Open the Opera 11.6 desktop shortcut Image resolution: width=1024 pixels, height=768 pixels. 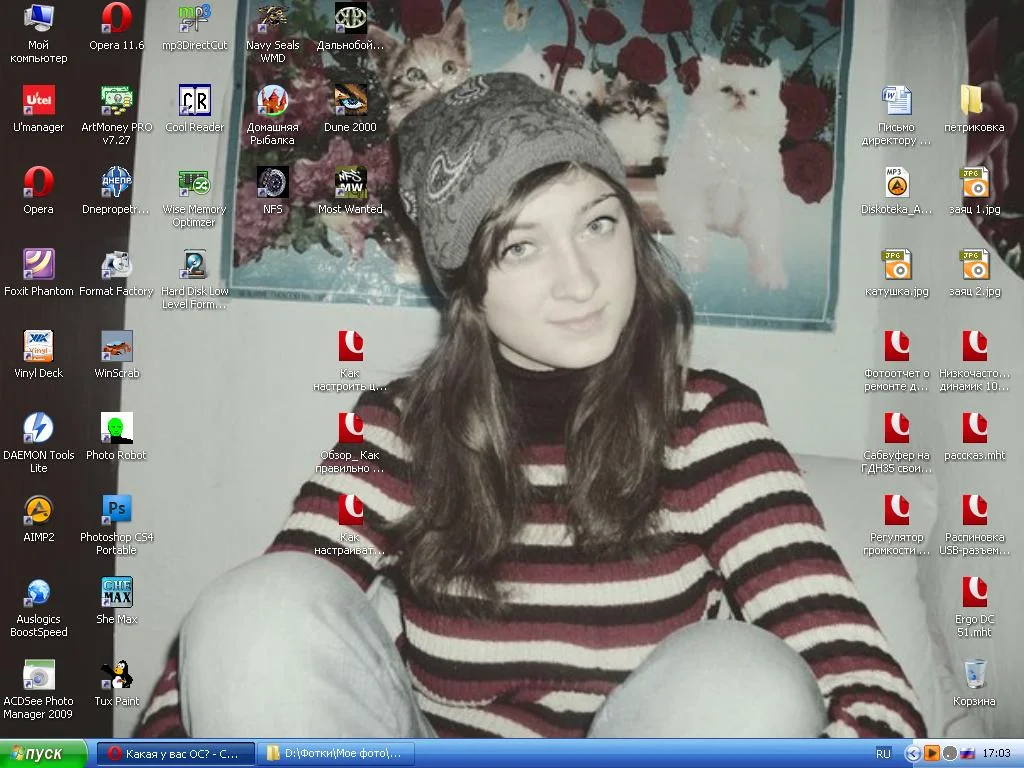pos(117,19)
